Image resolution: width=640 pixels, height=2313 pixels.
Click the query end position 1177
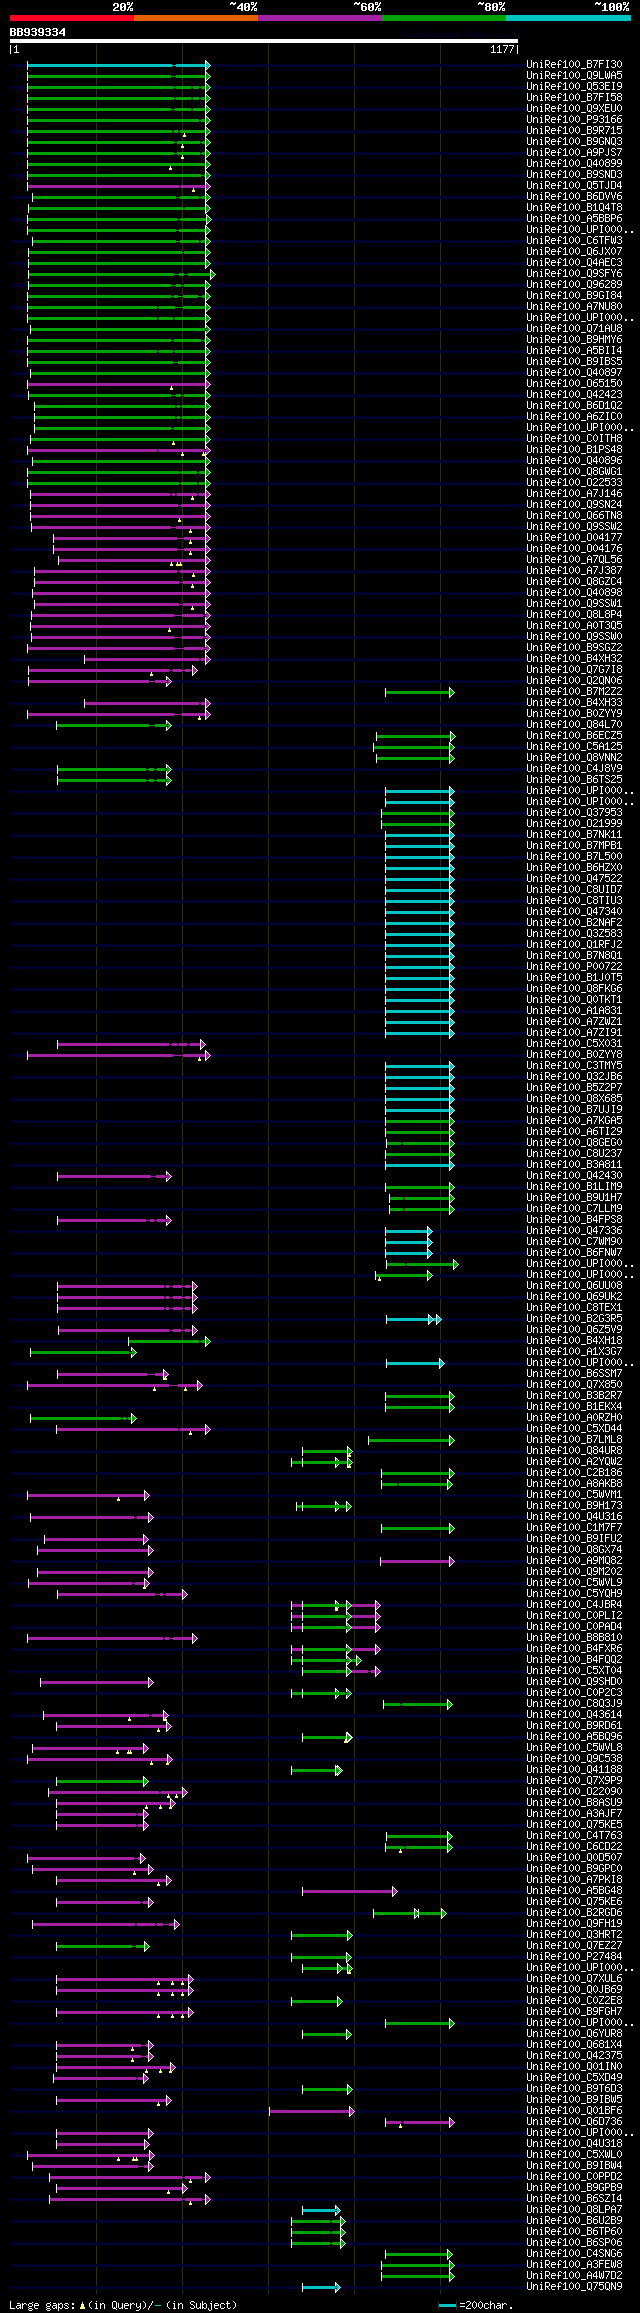coord(502,49)
